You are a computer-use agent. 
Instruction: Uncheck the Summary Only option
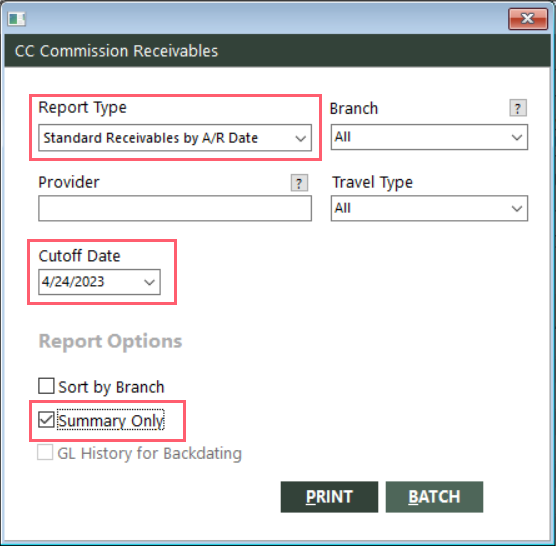point(46,420)
